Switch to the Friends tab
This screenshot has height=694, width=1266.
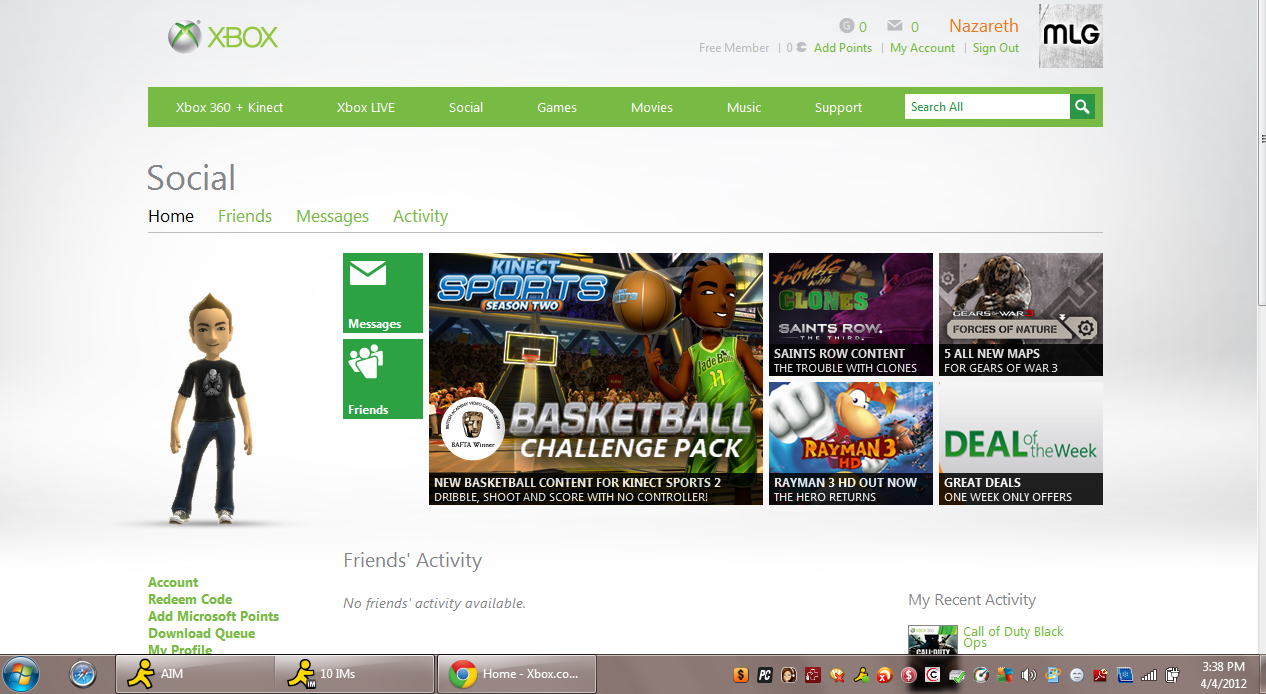(x=245, y=216)
